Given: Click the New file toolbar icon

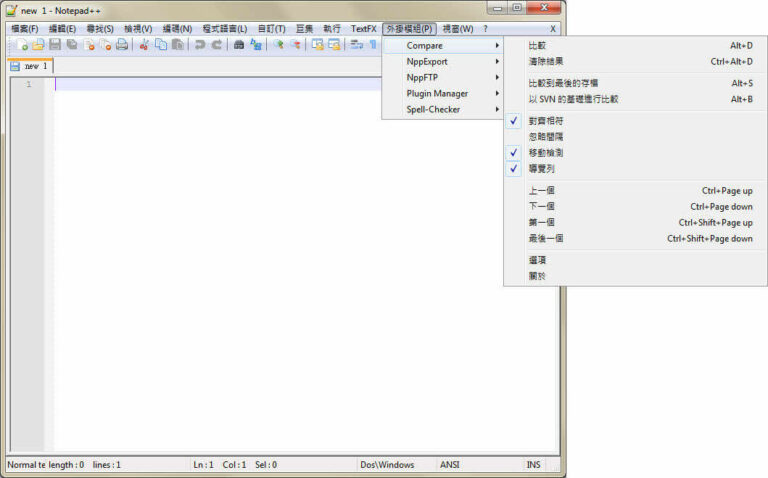Looking at the screenshot, I should [22, 45].
